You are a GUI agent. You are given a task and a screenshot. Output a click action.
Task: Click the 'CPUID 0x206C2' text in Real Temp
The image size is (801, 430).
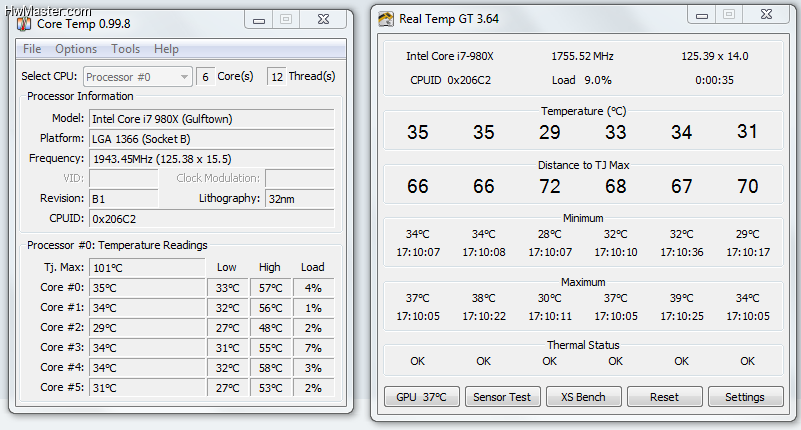[x=450, y=80]
